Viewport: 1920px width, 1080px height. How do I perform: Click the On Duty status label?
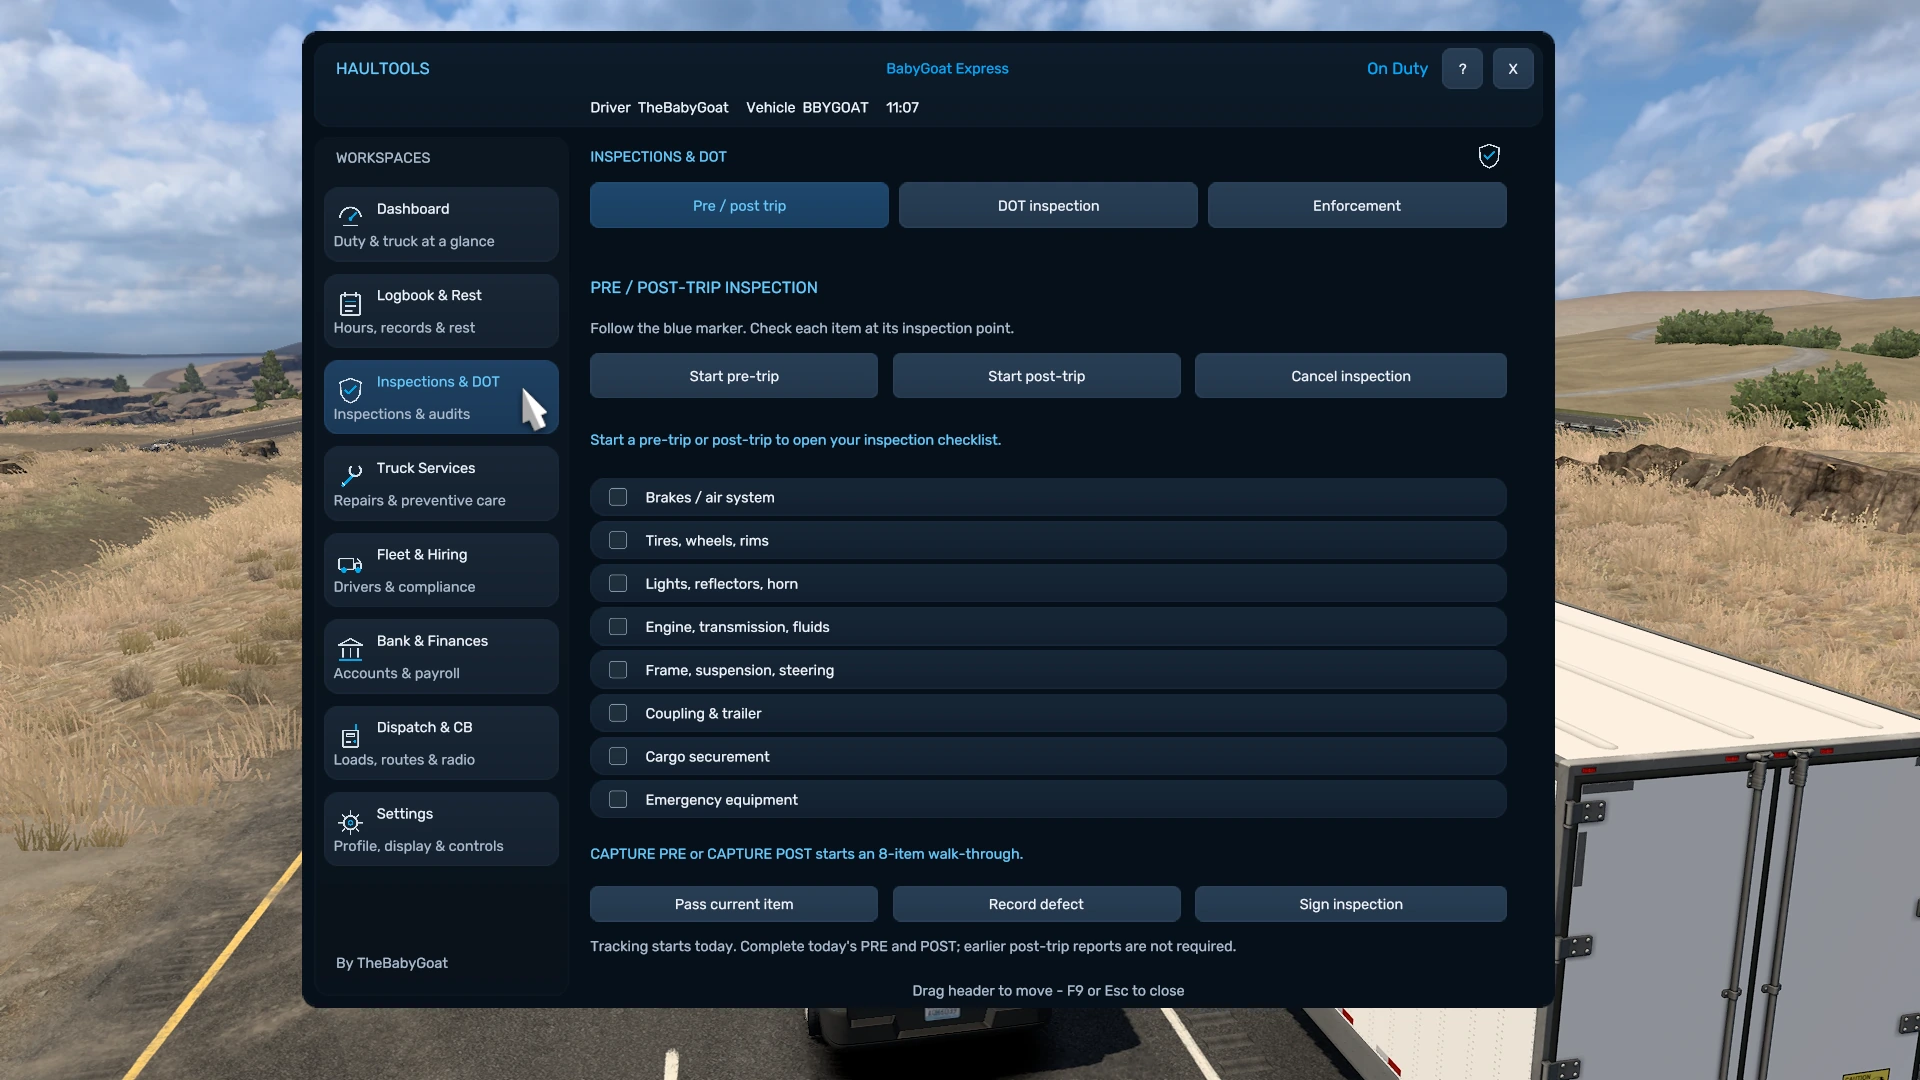pos(1397,69)
